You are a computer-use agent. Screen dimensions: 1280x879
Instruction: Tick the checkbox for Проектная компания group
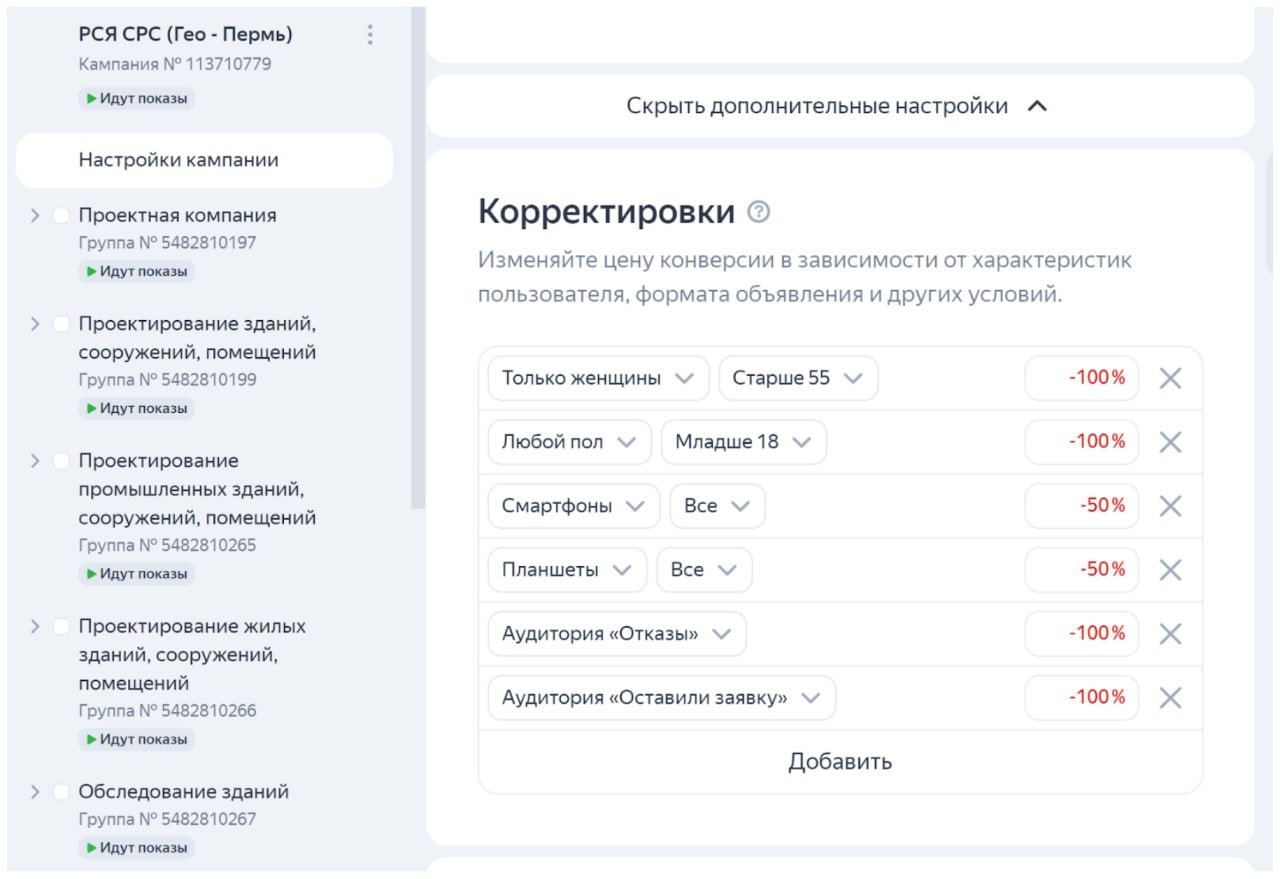pyautogui.click(x=61, y=215)
